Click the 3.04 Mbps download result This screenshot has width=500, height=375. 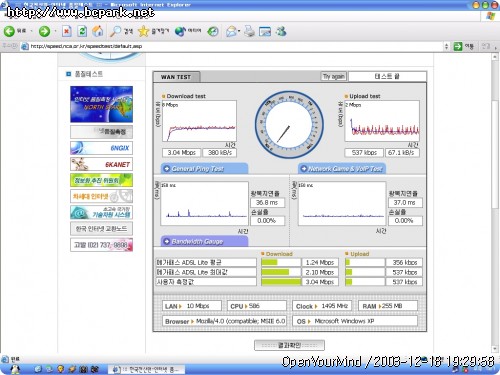tap(182, 153)
